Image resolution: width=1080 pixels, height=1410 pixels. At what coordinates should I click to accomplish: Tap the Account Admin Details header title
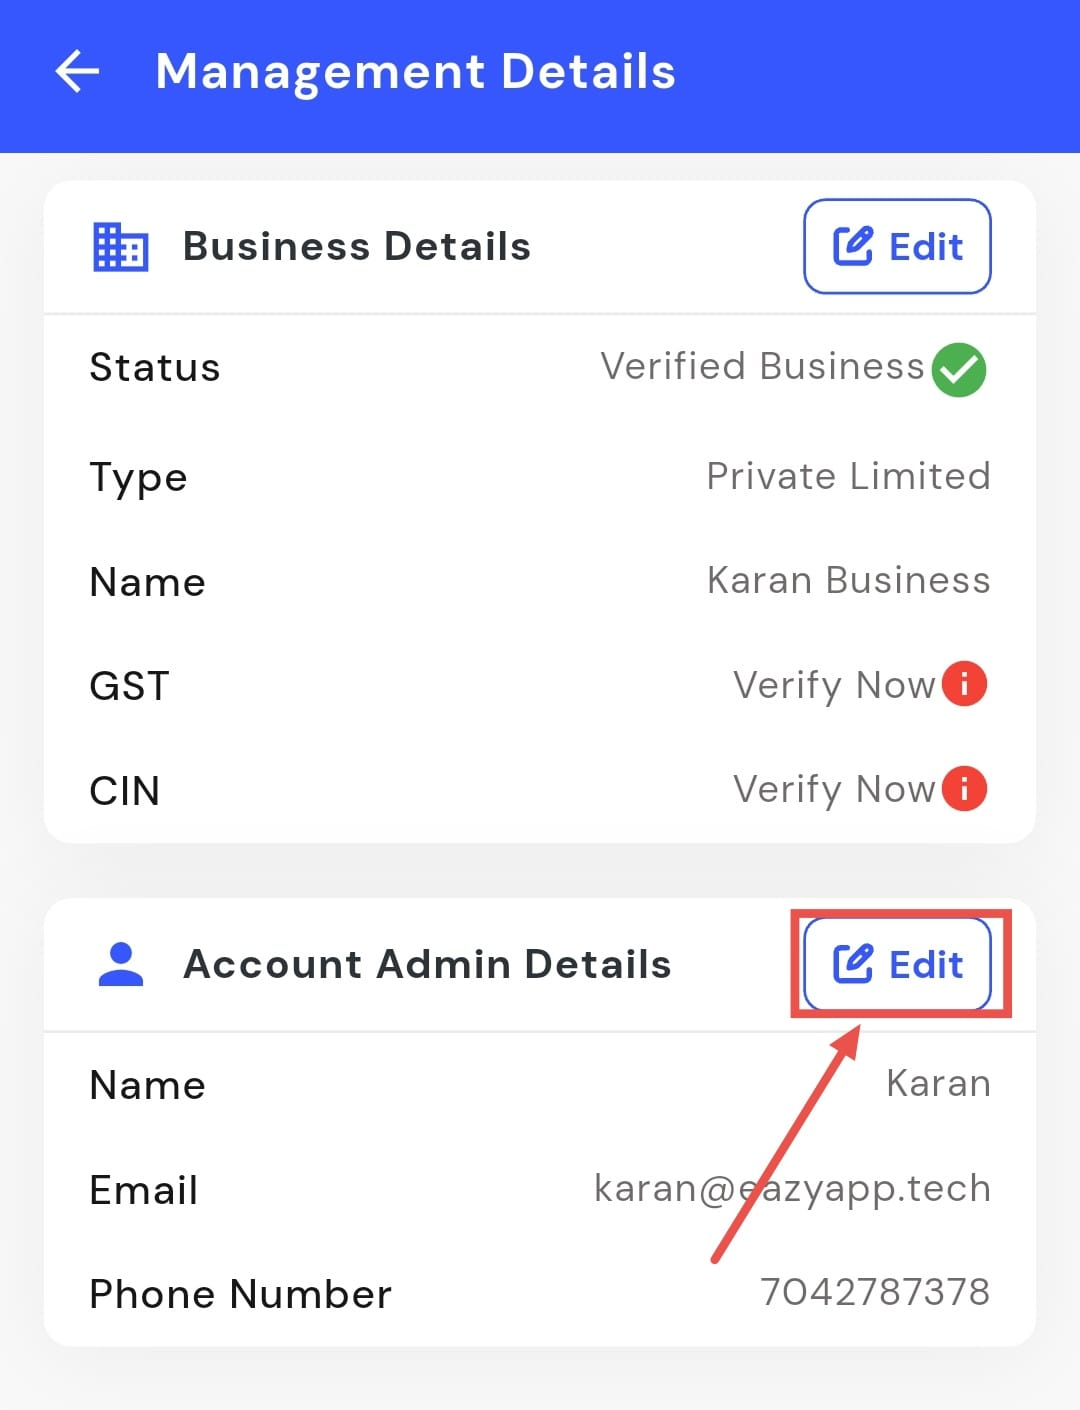[427, 965]
